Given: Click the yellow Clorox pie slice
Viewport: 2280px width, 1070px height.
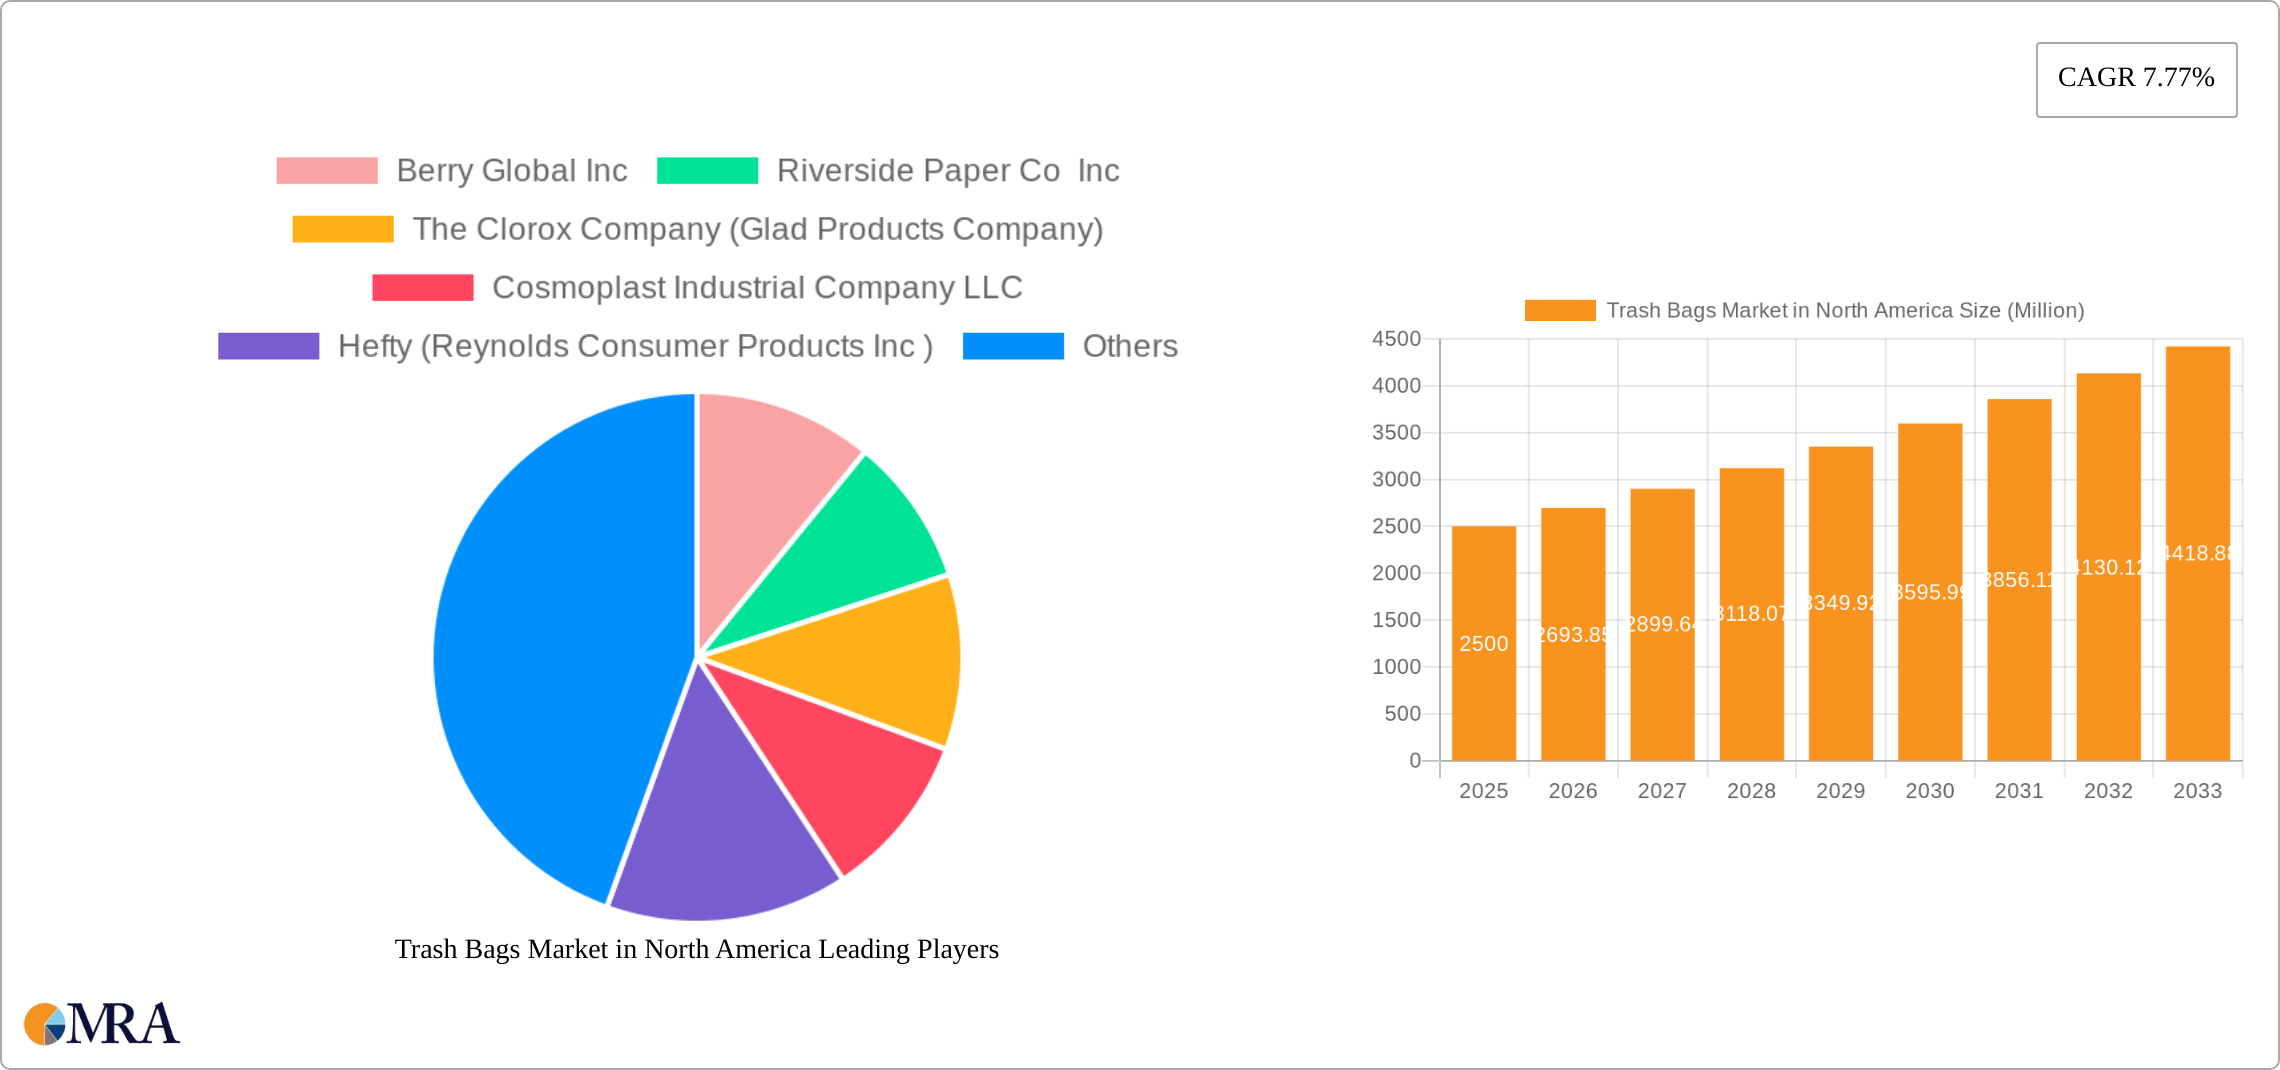Looking at the screenshot, I should pyautogui.click(x=870, y=665).
